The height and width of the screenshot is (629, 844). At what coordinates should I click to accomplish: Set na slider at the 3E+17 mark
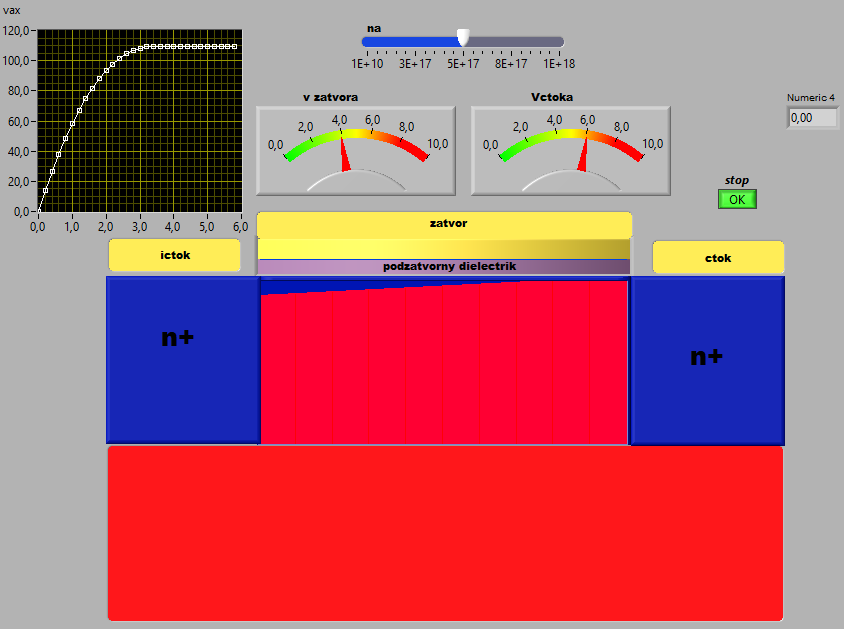pyautogui.click(x=415, y=42)
